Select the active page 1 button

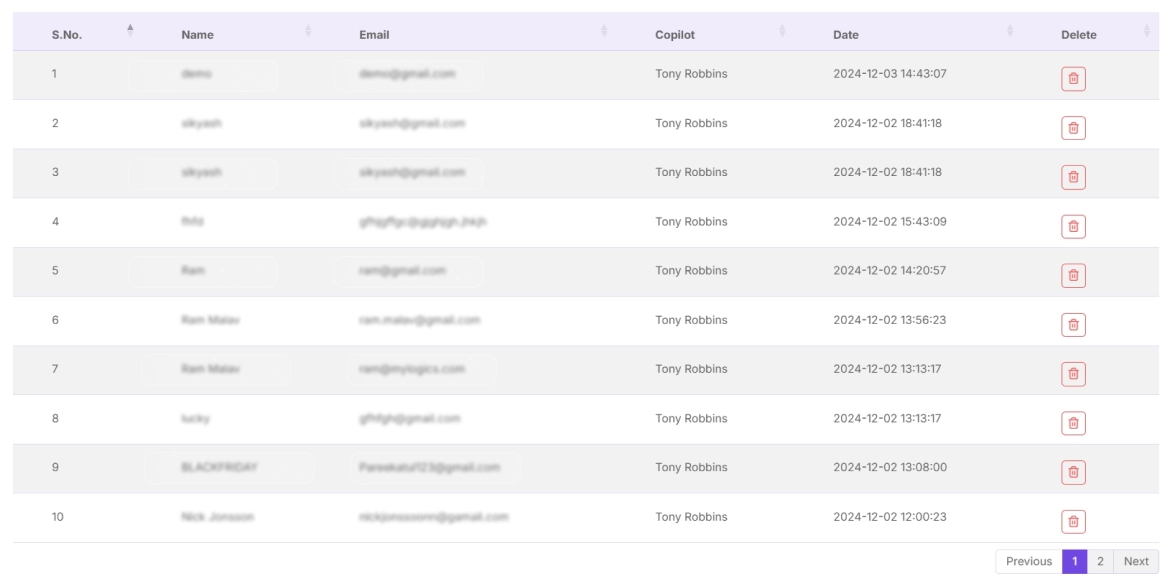point(1074,562)
